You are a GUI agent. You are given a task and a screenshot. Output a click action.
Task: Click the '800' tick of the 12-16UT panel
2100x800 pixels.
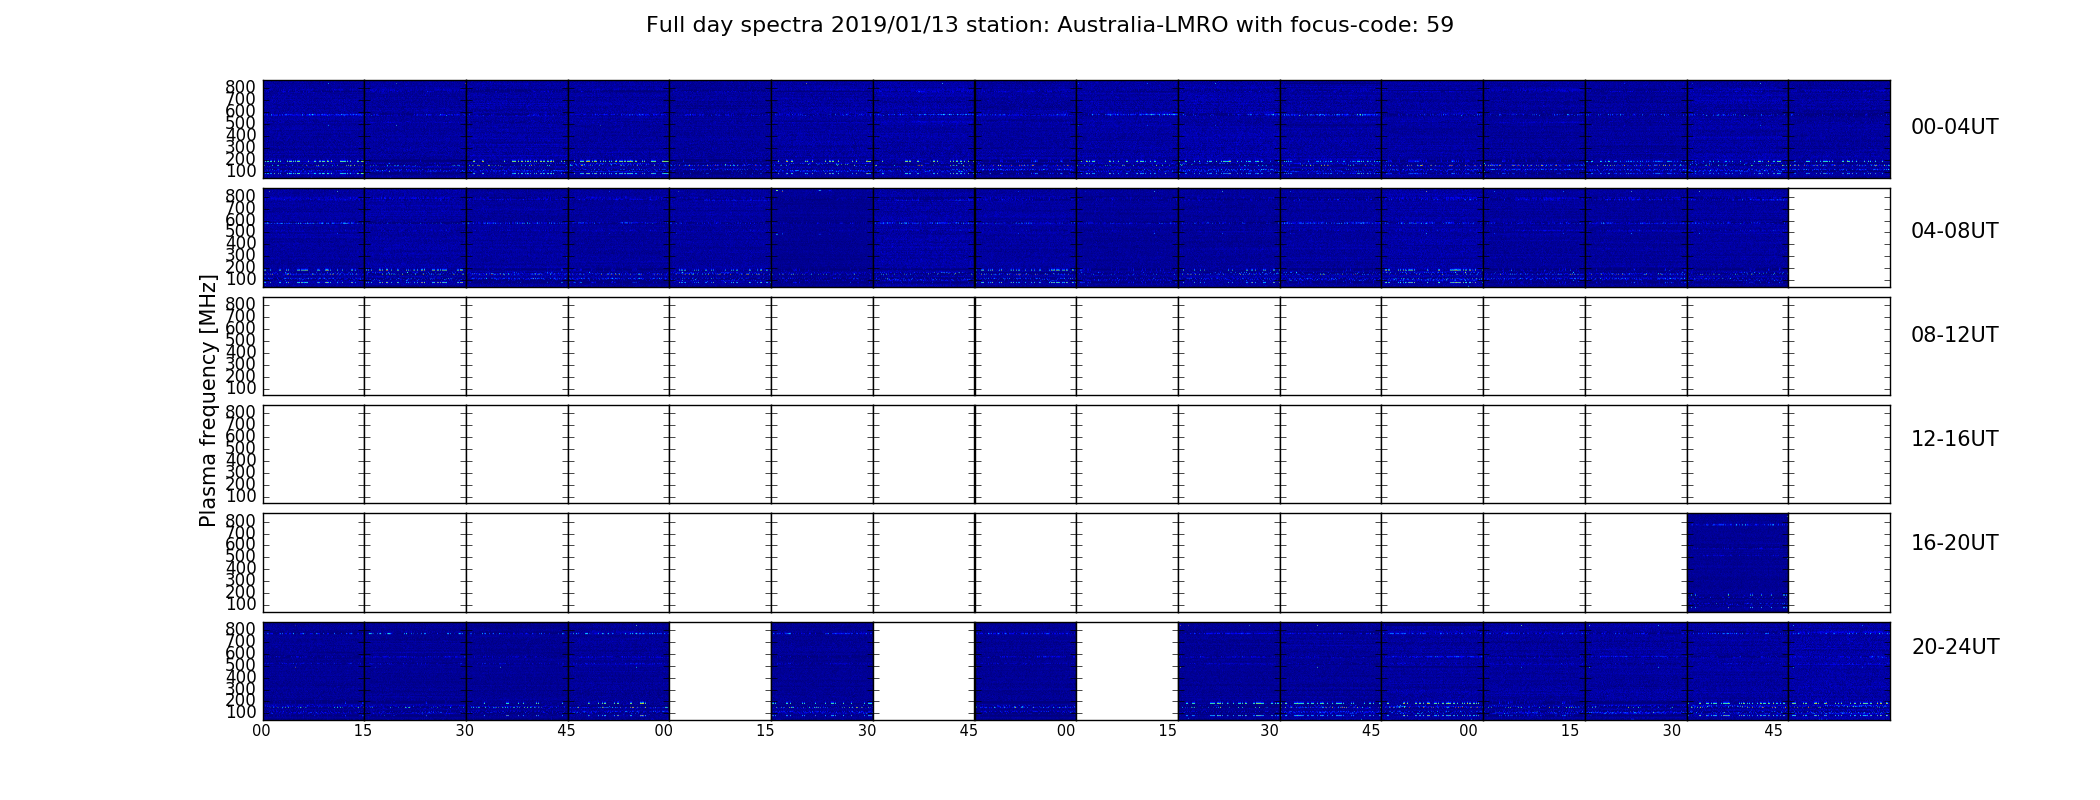240,412
